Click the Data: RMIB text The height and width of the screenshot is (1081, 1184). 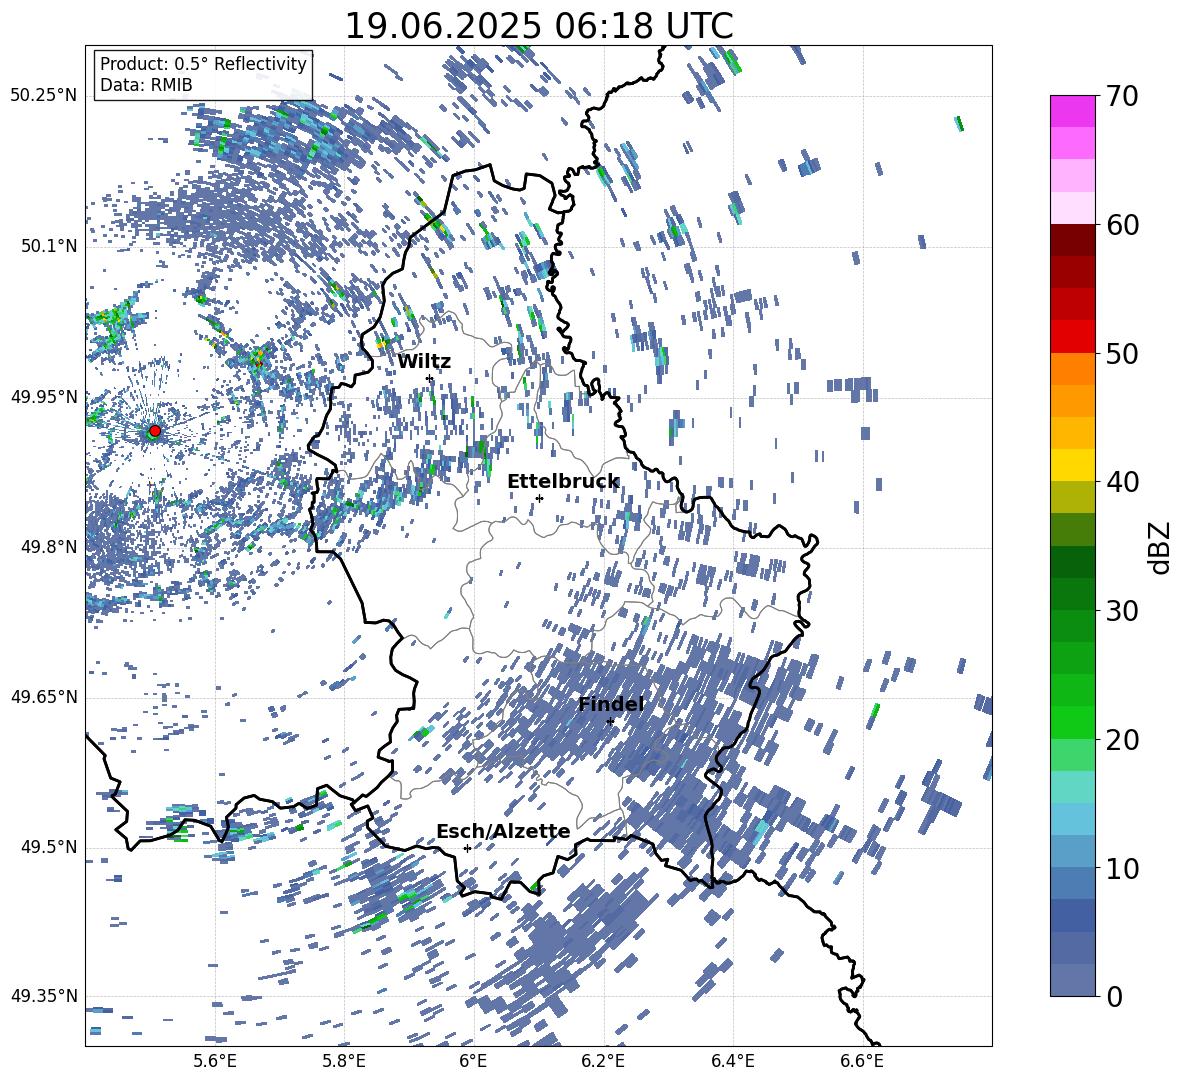click(x=146, y=85)
